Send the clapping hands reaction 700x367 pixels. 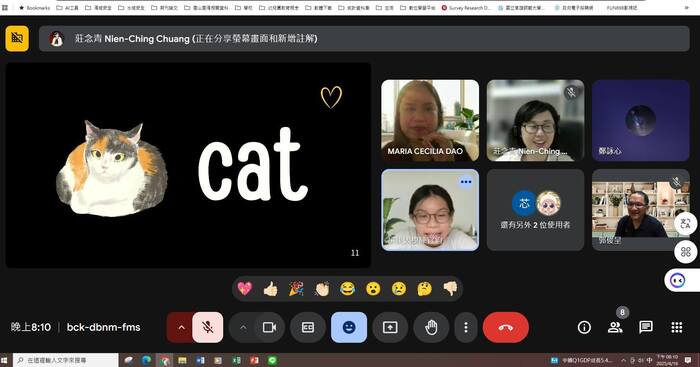click(x=322, y=289)
